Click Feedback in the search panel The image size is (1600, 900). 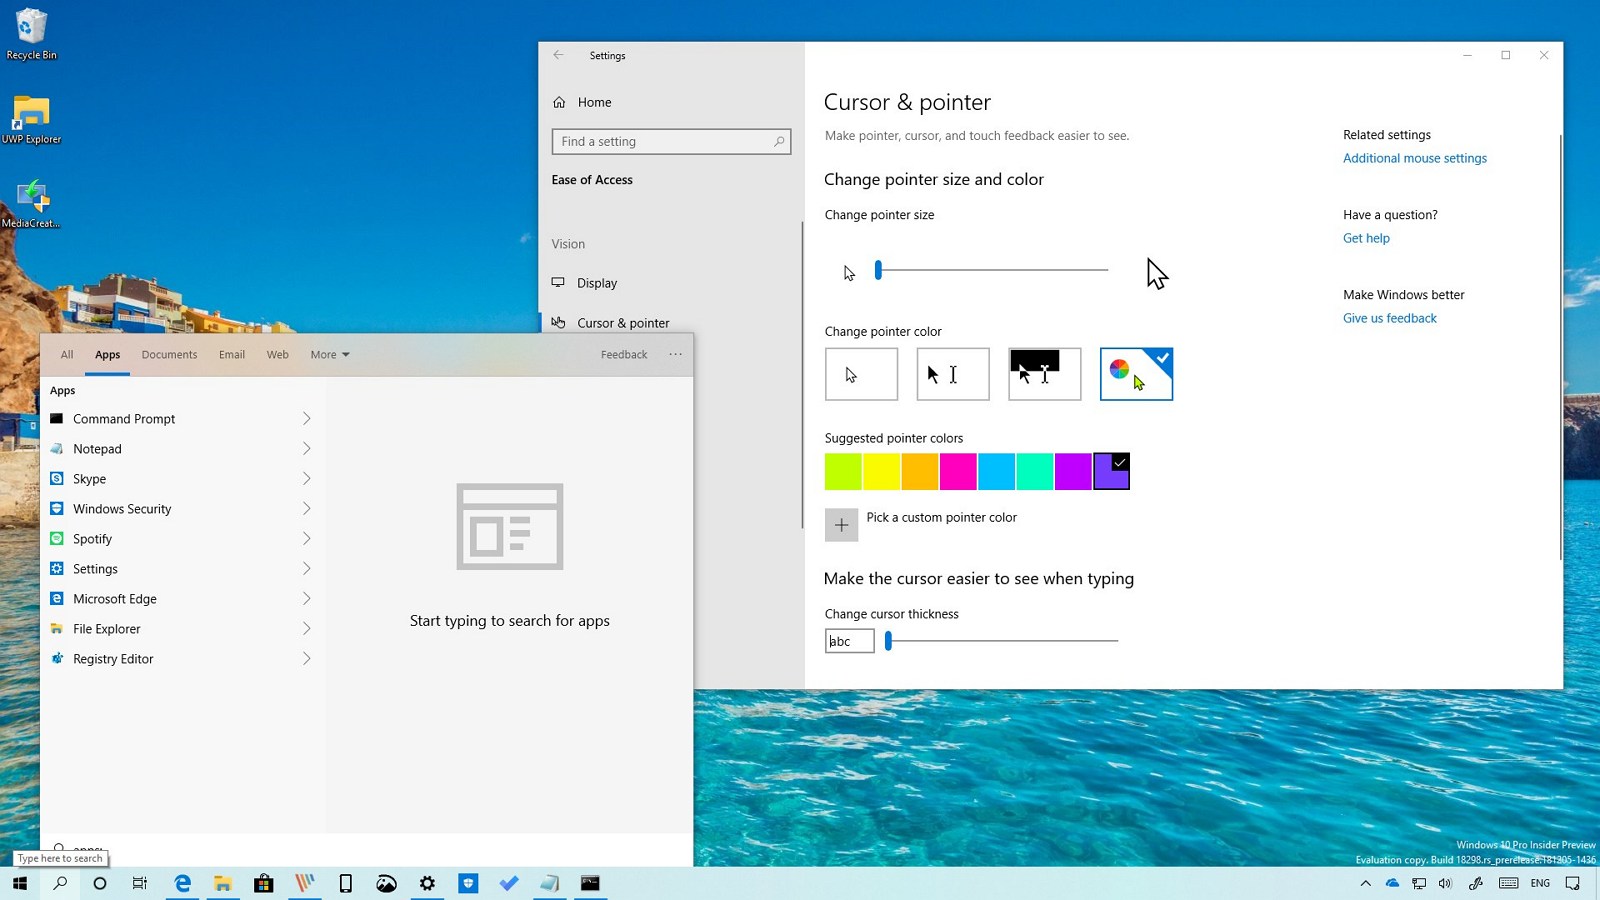[624, 355]
